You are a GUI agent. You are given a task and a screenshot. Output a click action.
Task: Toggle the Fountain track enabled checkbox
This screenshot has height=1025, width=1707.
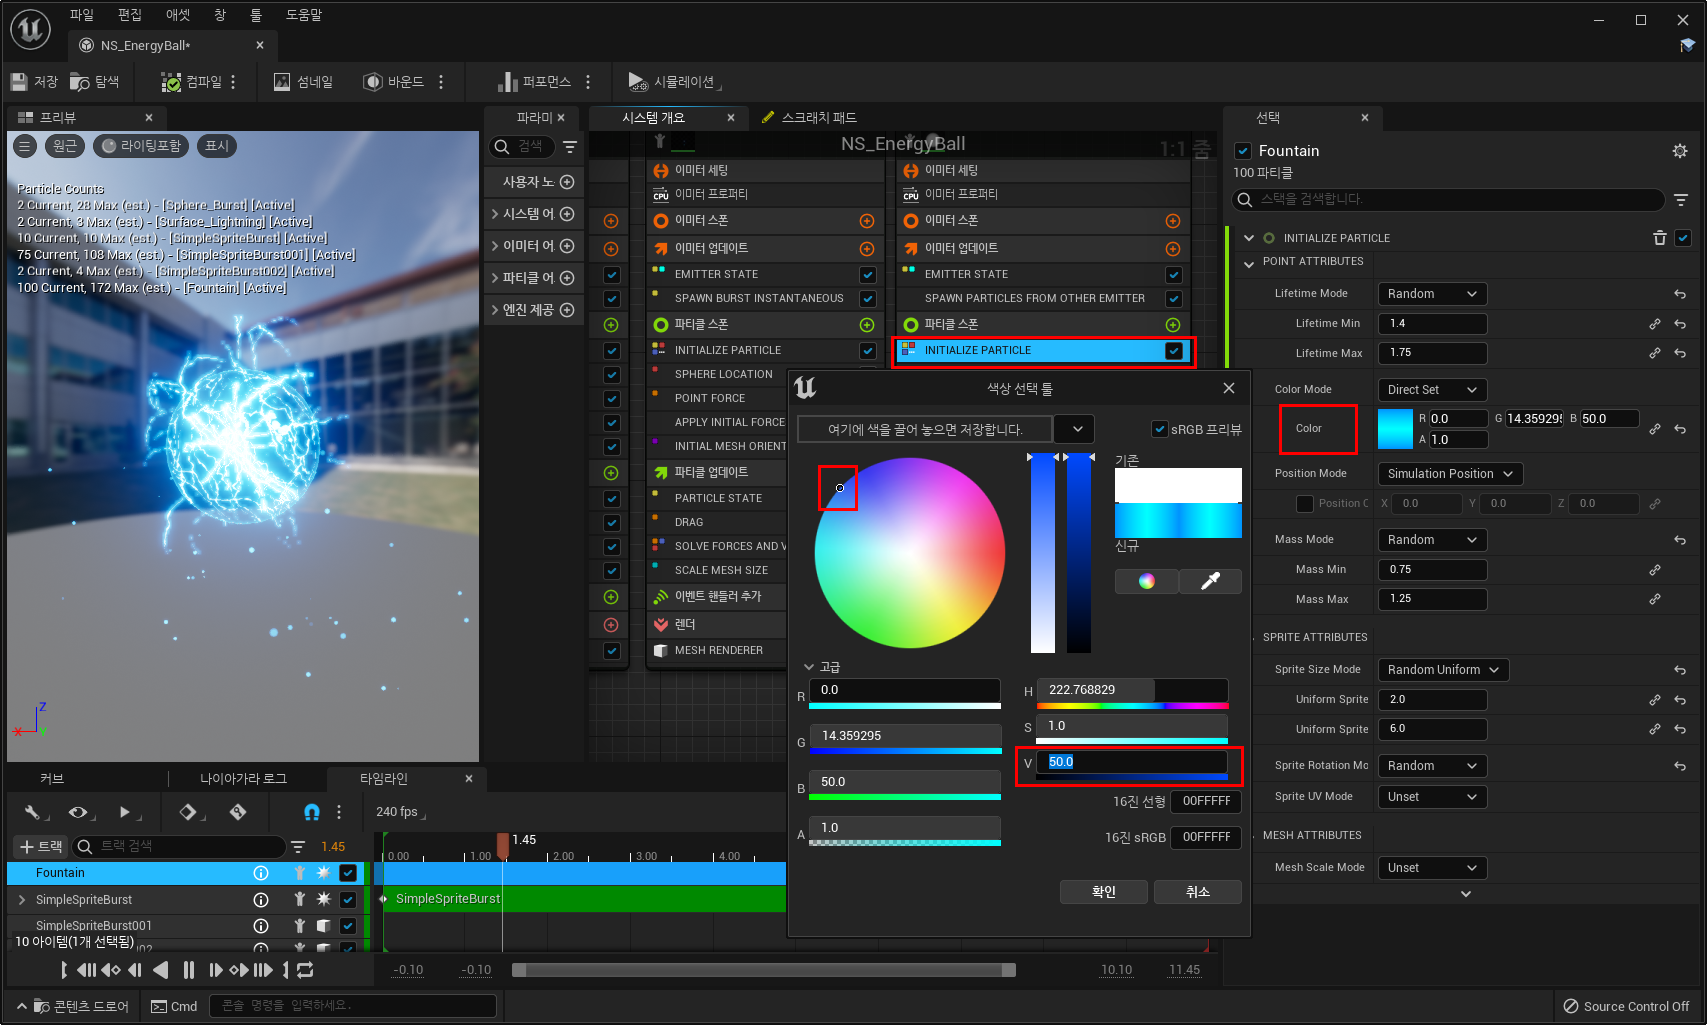(x=348, y=873)
